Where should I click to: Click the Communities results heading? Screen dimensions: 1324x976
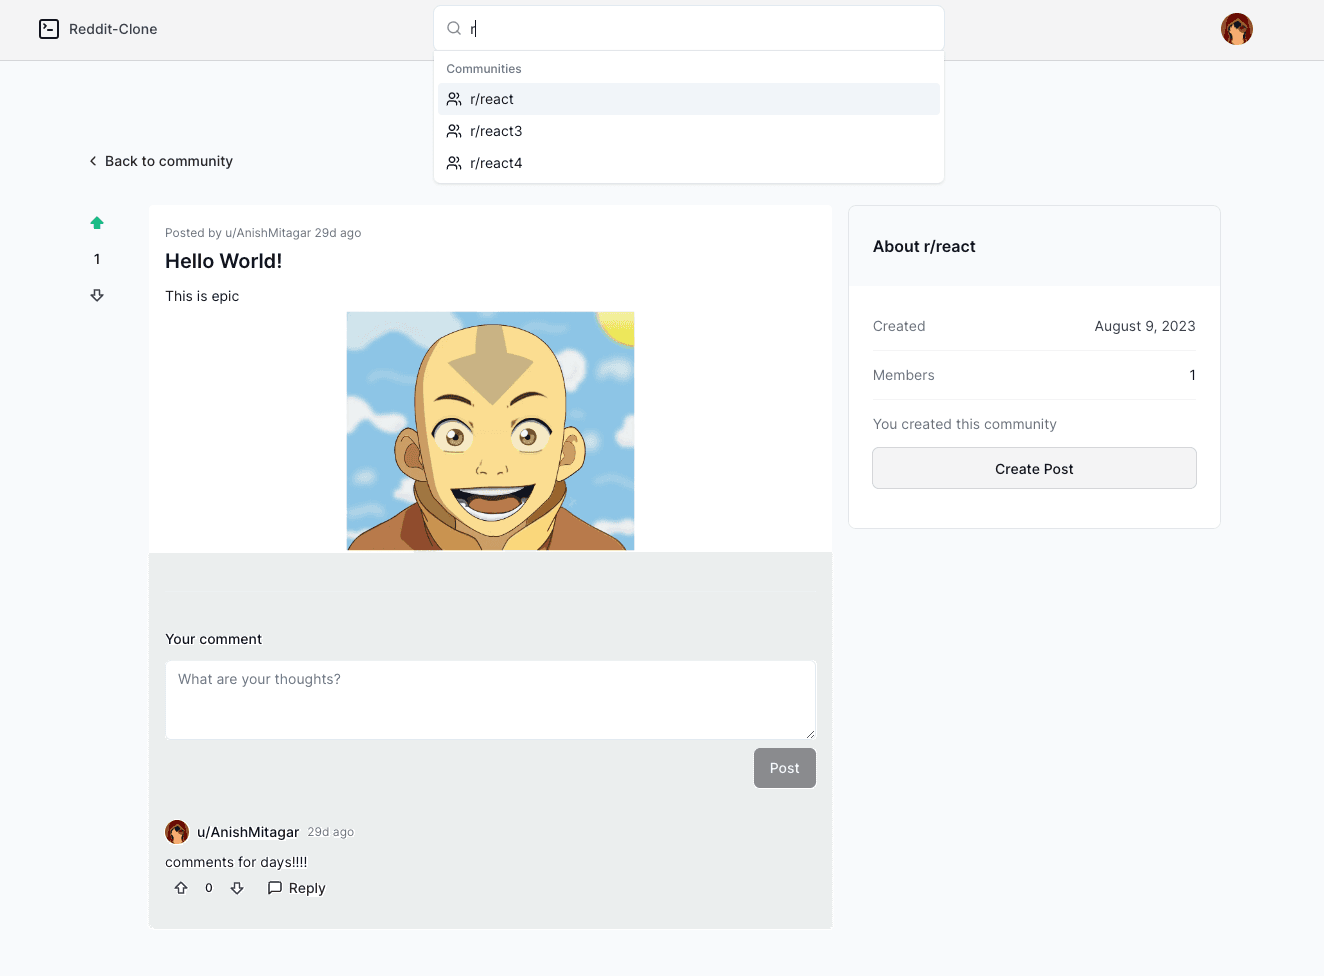(484, 69)
